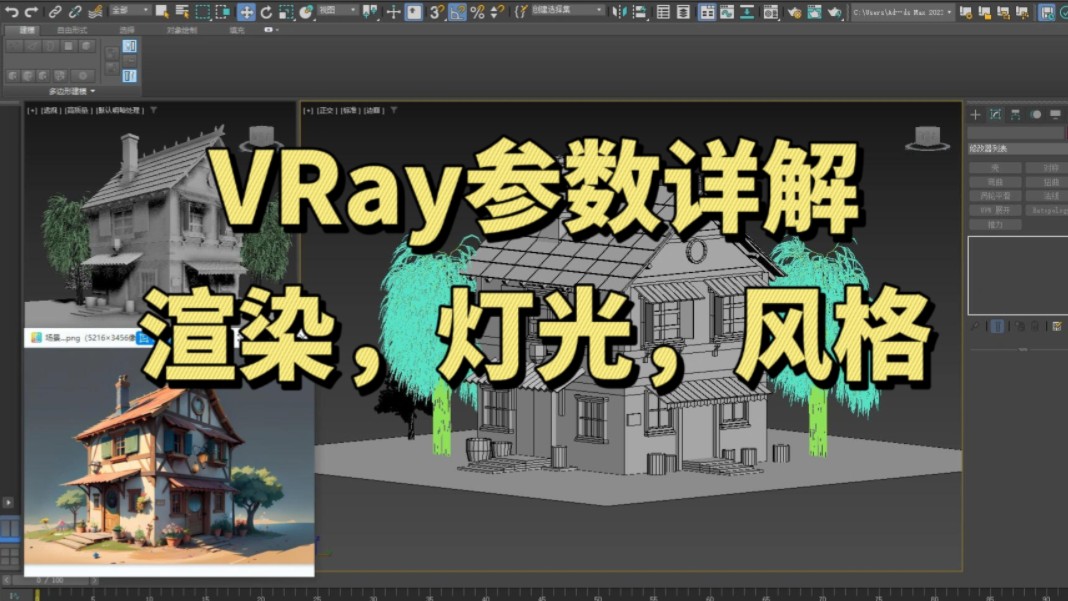Activate the Select and Rotate tool
Image resolution: width=1068 pixels, height=601 pixels.
[x=266, y=12]
